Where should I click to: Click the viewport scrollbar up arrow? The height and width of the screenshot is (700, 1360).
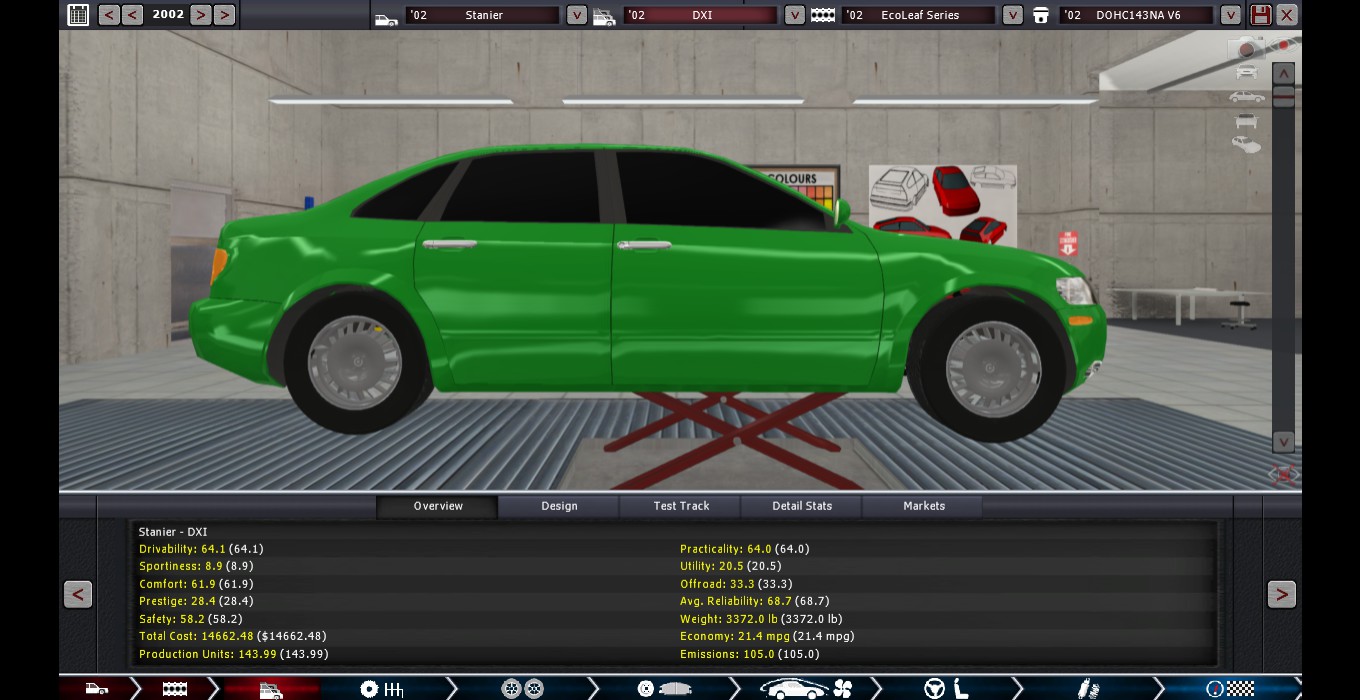point(1284,73)
